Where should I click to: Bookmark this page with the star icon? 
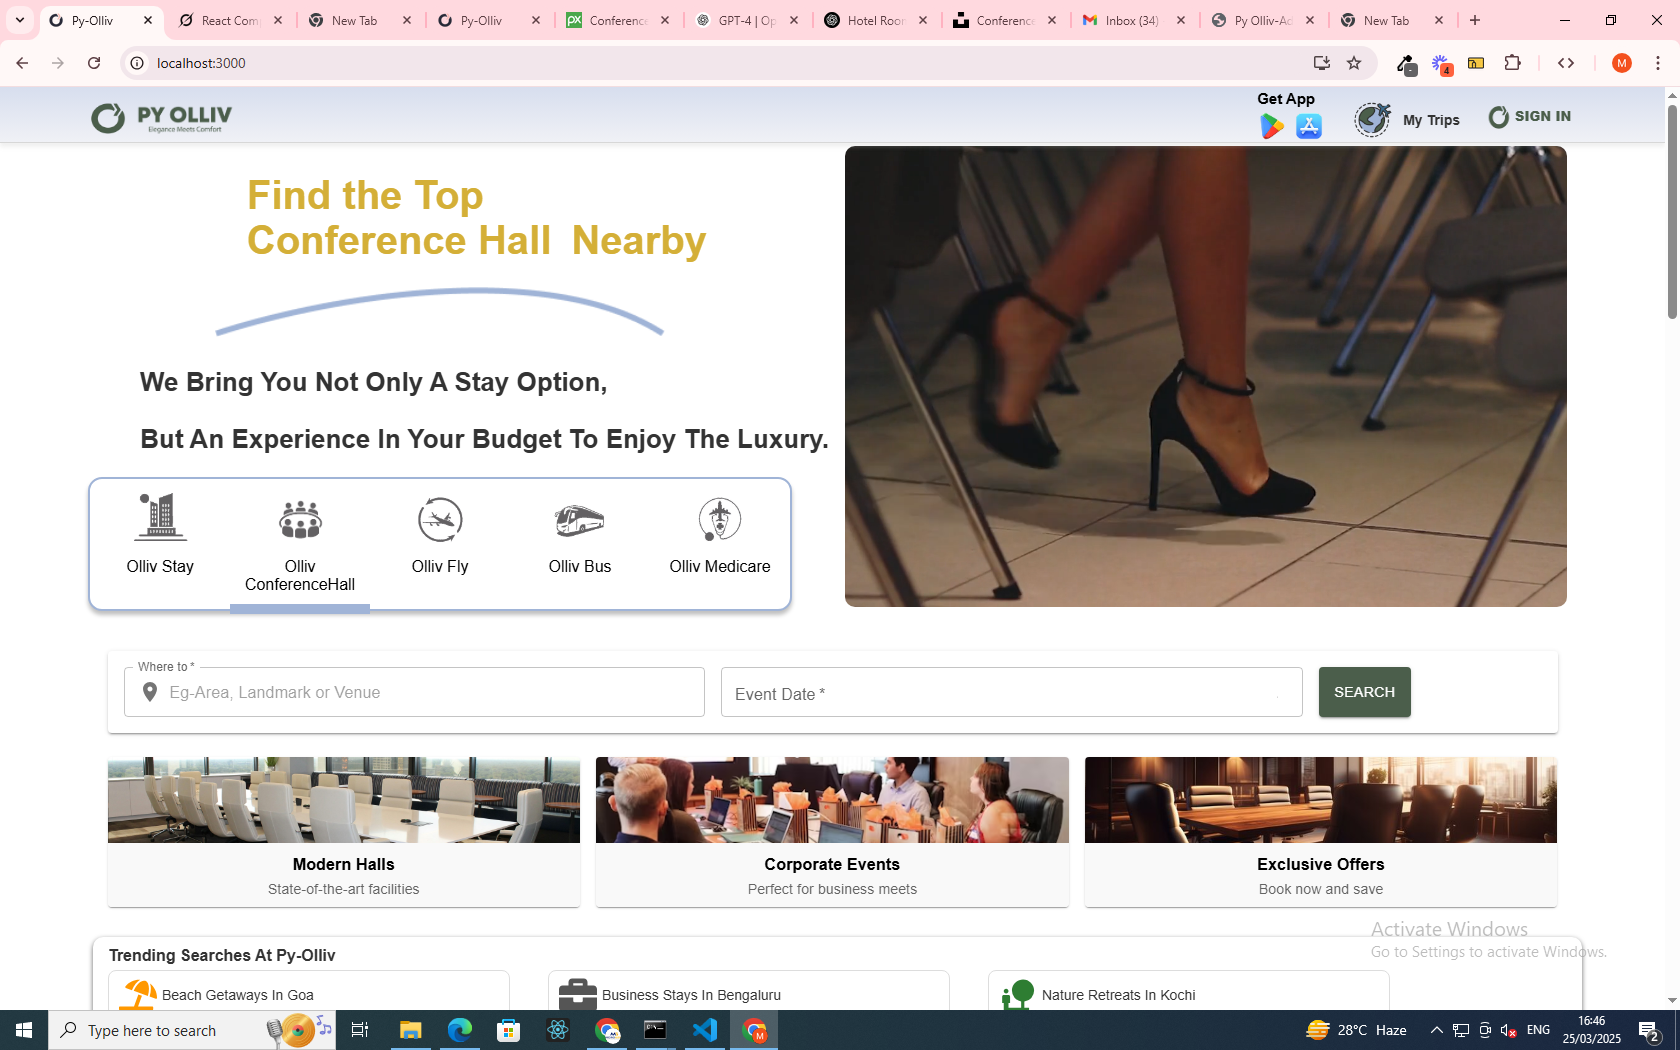(1354, 63)
